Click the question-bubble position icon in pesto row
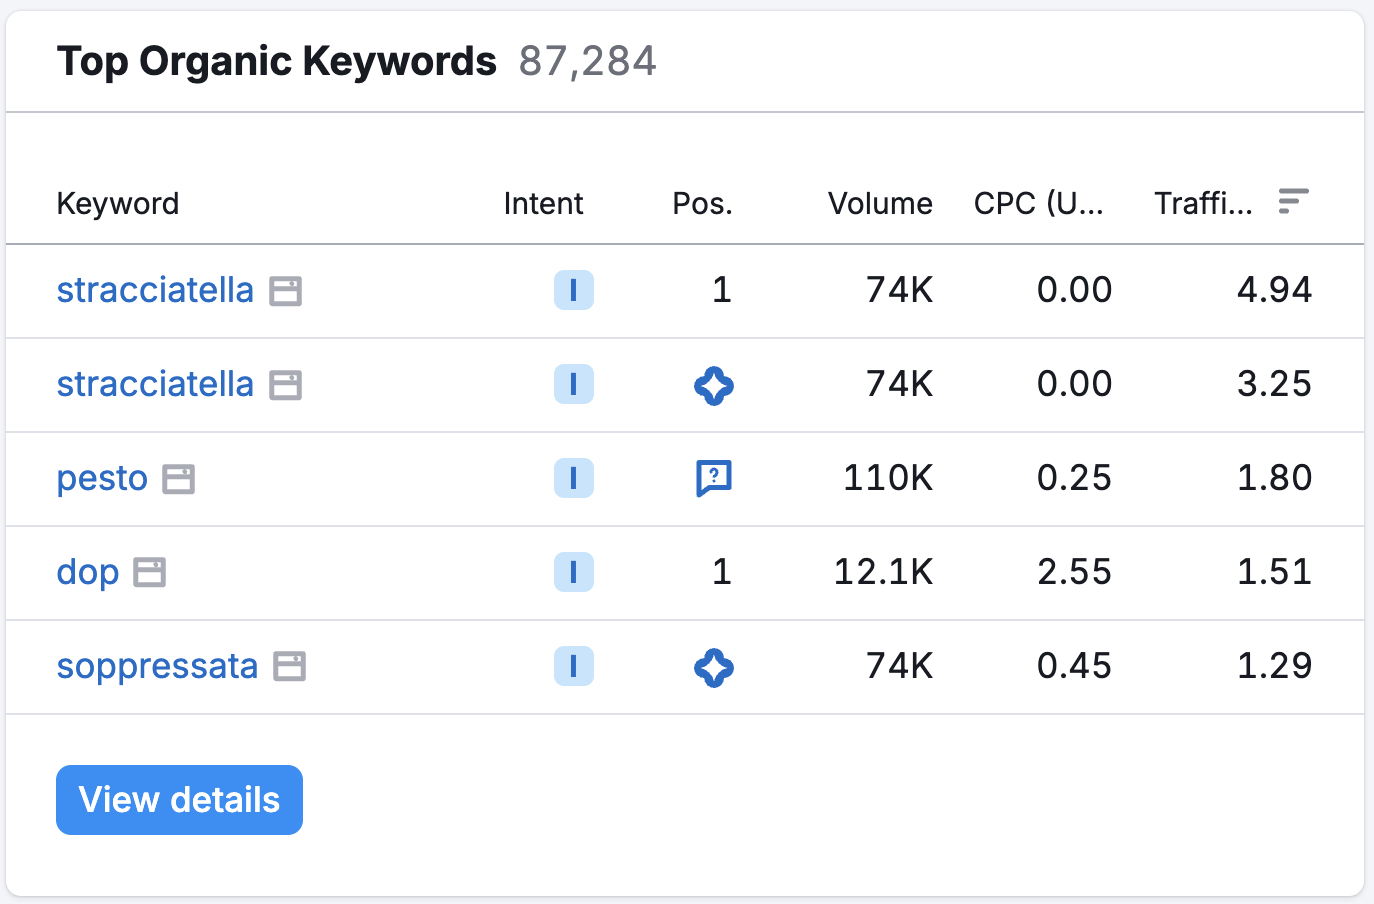 tap(714, 479)
